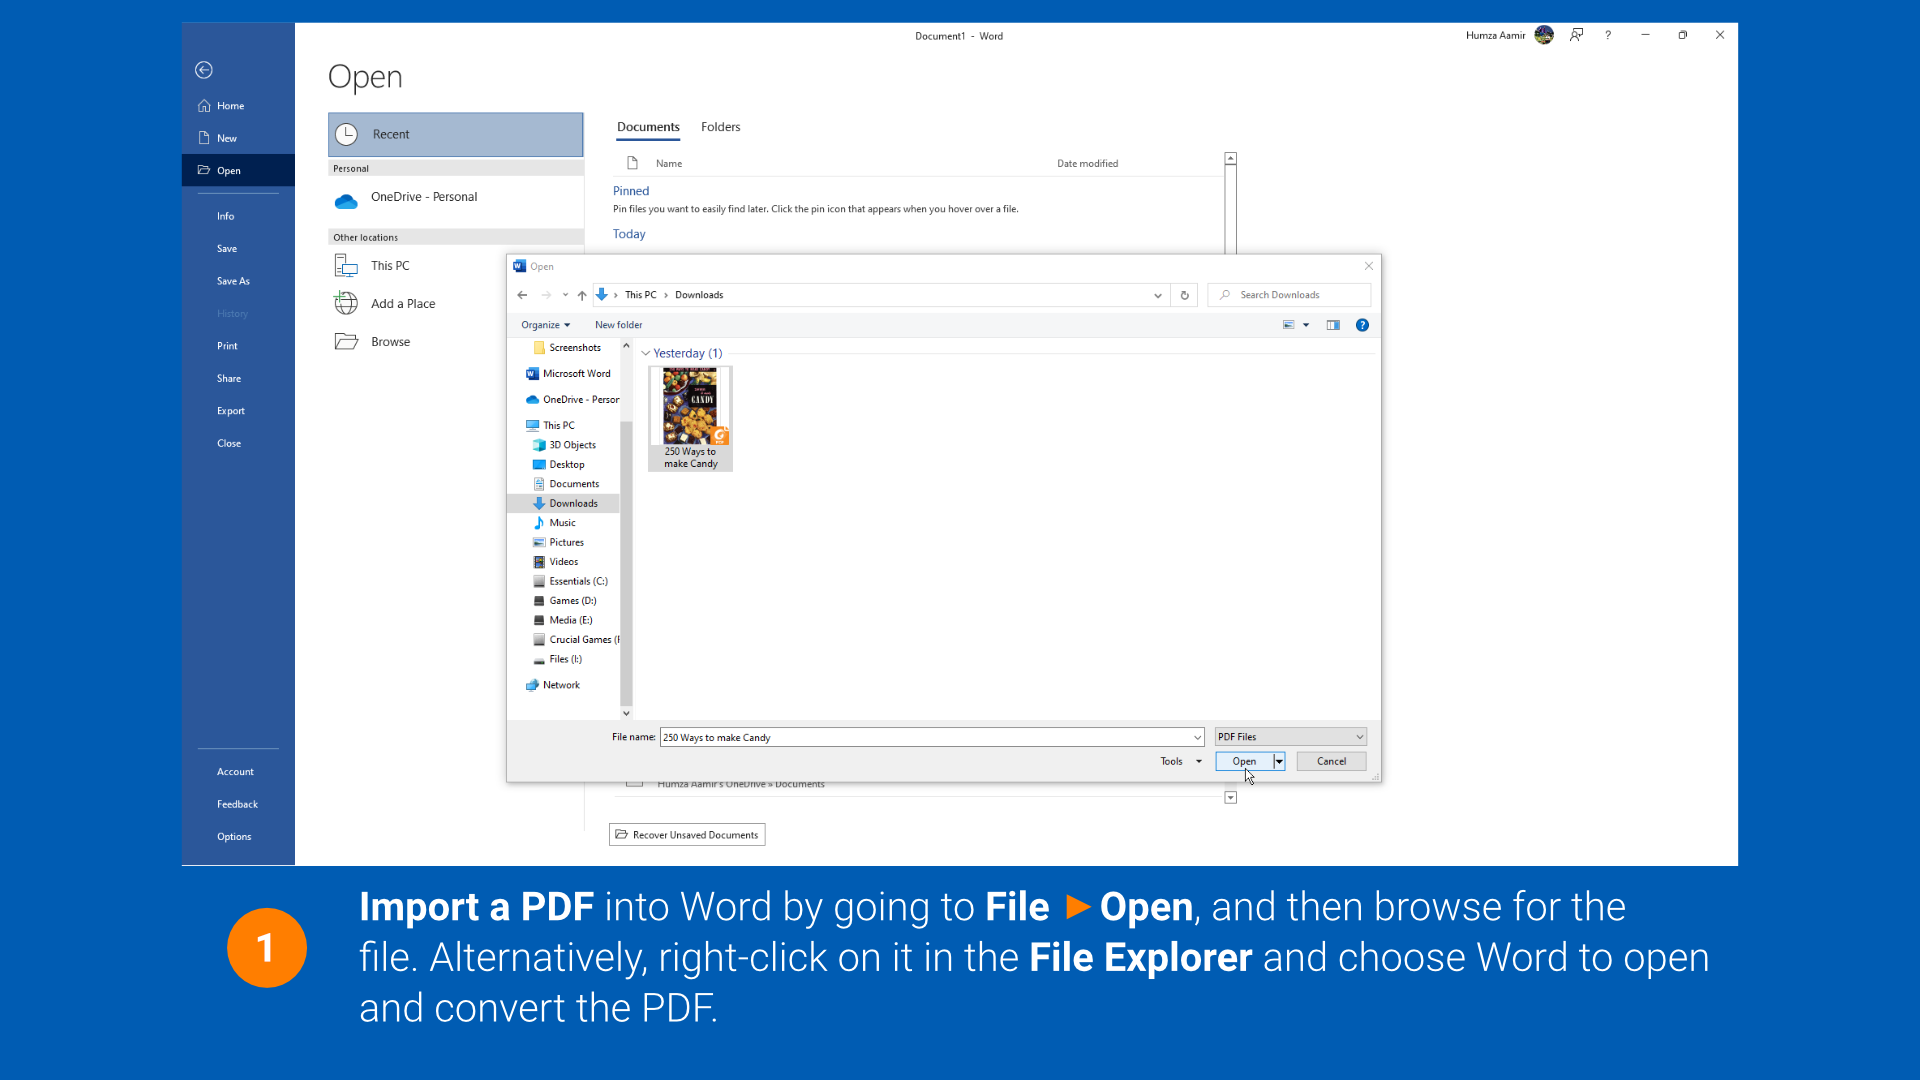Open 3D Objects folder
This screenshot has height=1080, width=1920.
565,445
